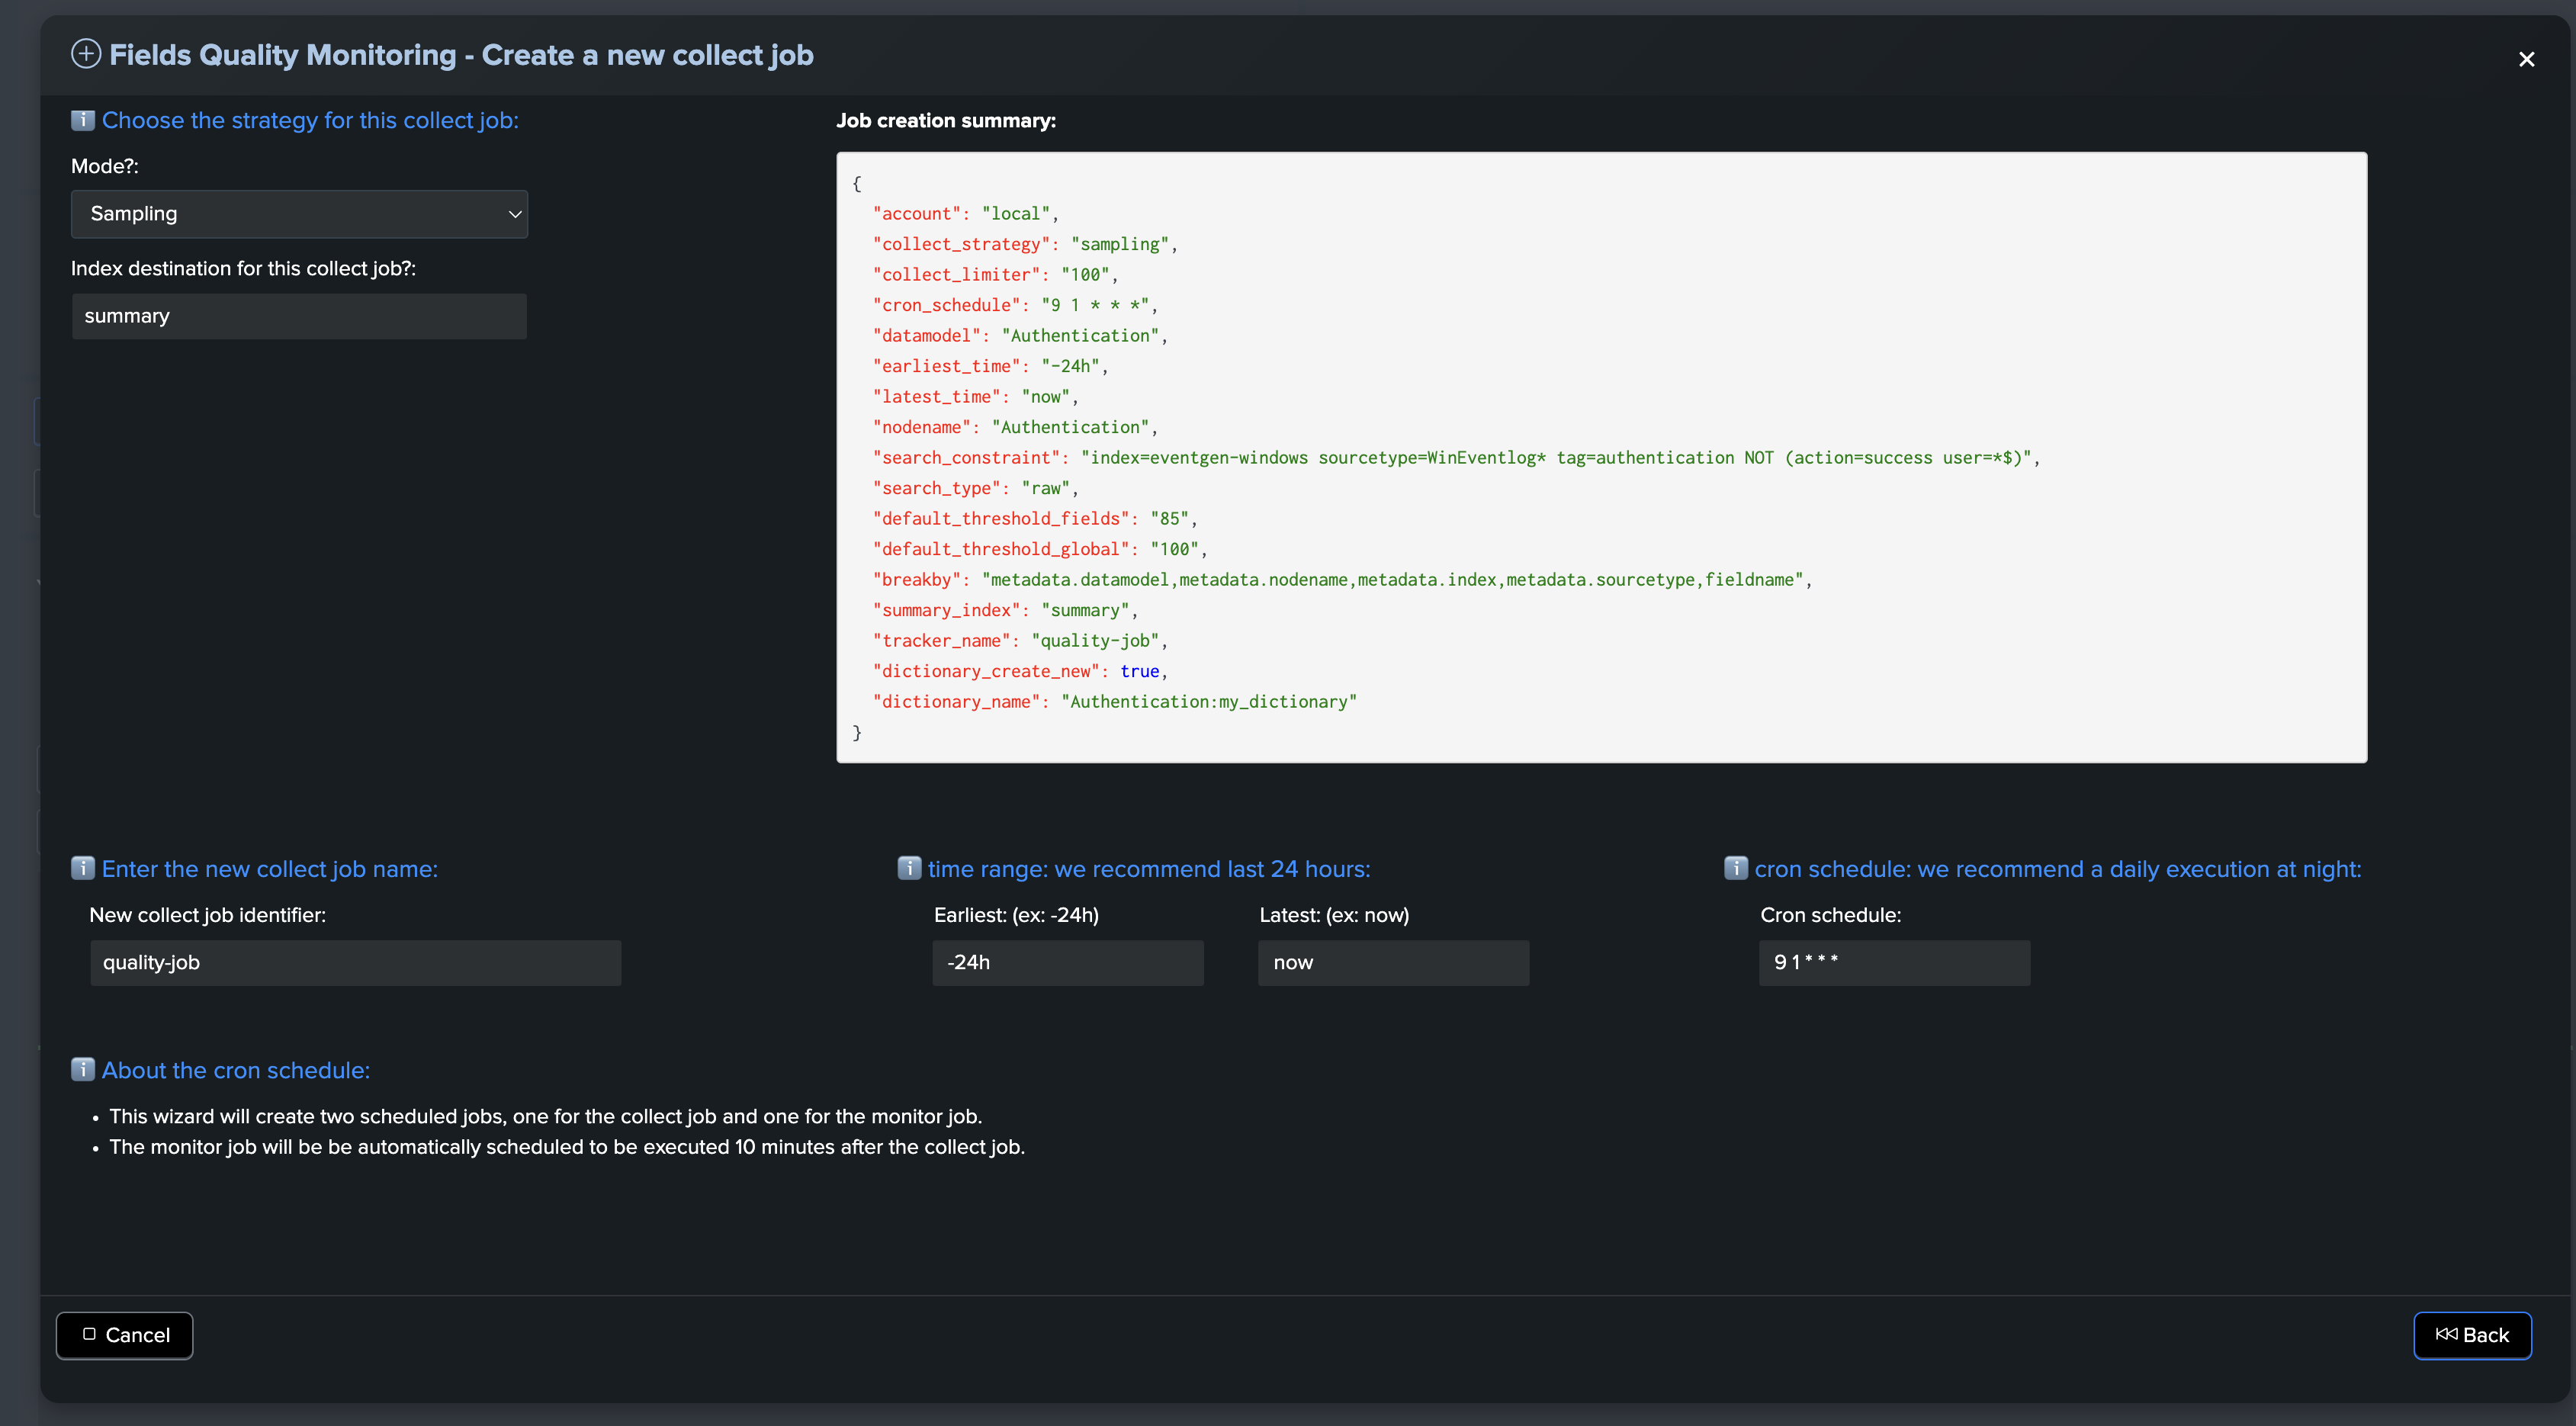
Task: Click the "breakby" line in the JSON summary
Action: point(1342,580)
